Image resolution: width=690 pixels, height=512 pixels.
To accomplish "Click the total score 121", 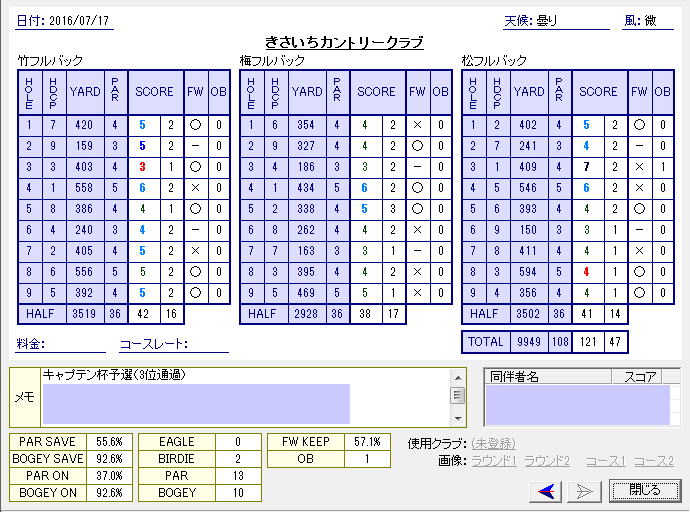I will click(x=588, y=342).
